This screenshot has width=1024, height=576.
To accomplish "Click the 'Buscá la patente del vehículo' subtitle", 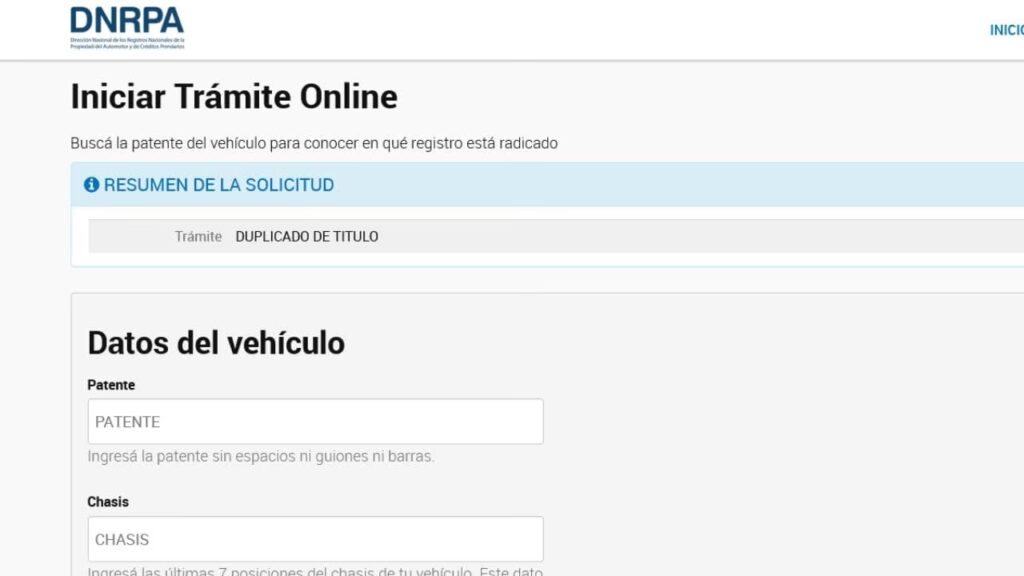I will (x=314, y=143).
